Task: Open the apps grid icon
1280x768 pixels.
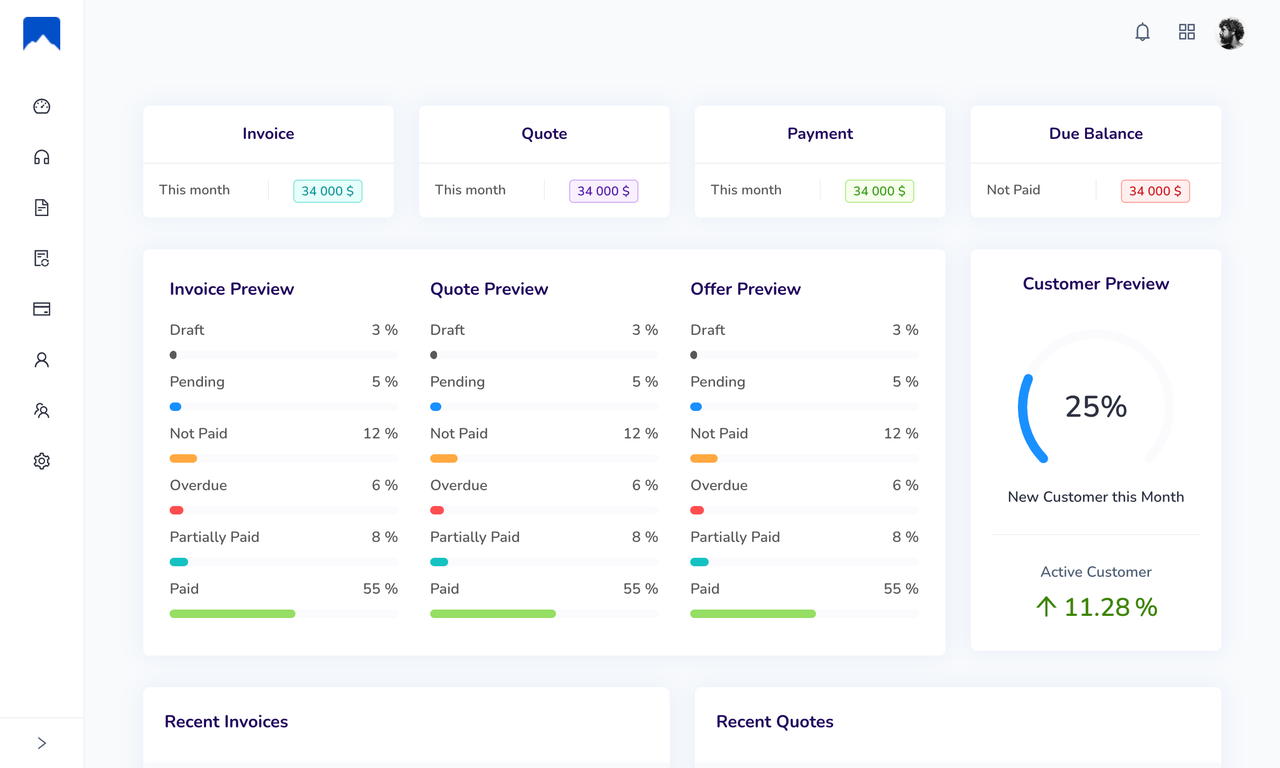Action: pos(1187,32)
